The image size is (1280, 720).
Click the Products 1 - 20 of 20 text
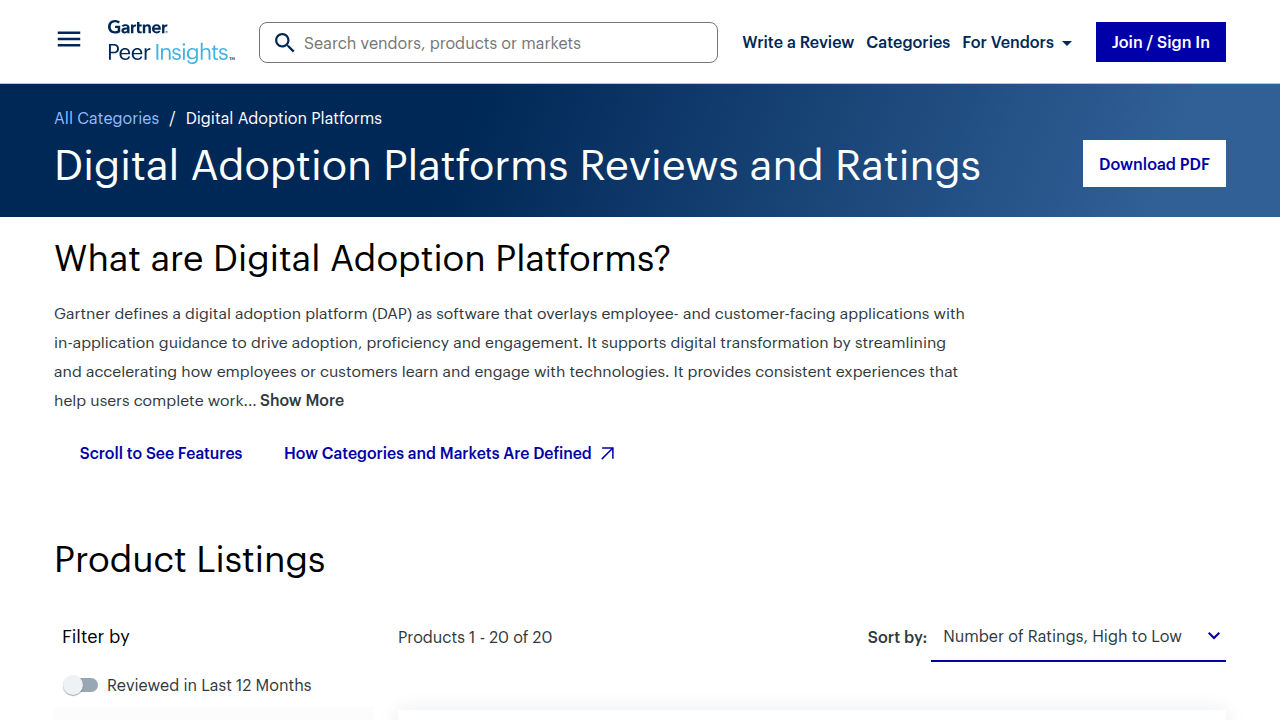point(475,637)
